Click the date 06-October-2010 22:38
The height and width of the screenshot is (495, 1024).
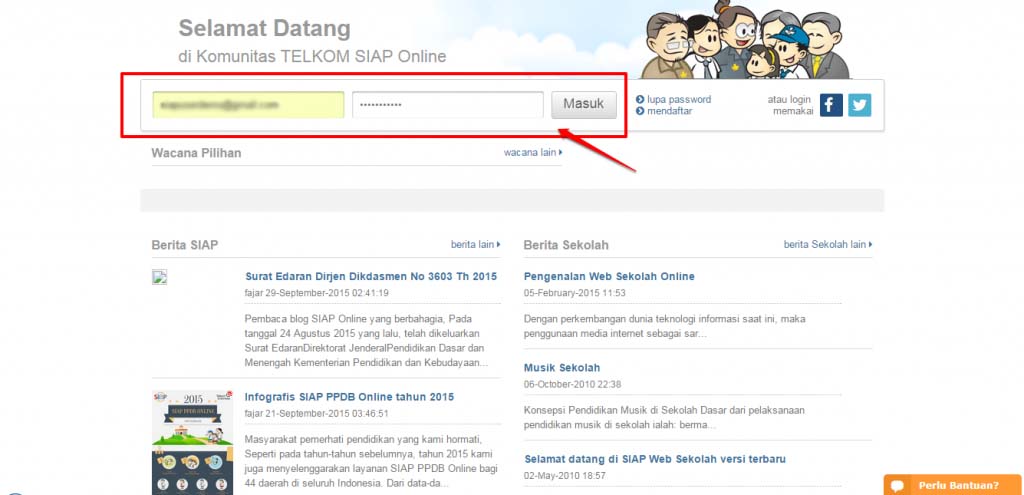[x=573, y=385]
